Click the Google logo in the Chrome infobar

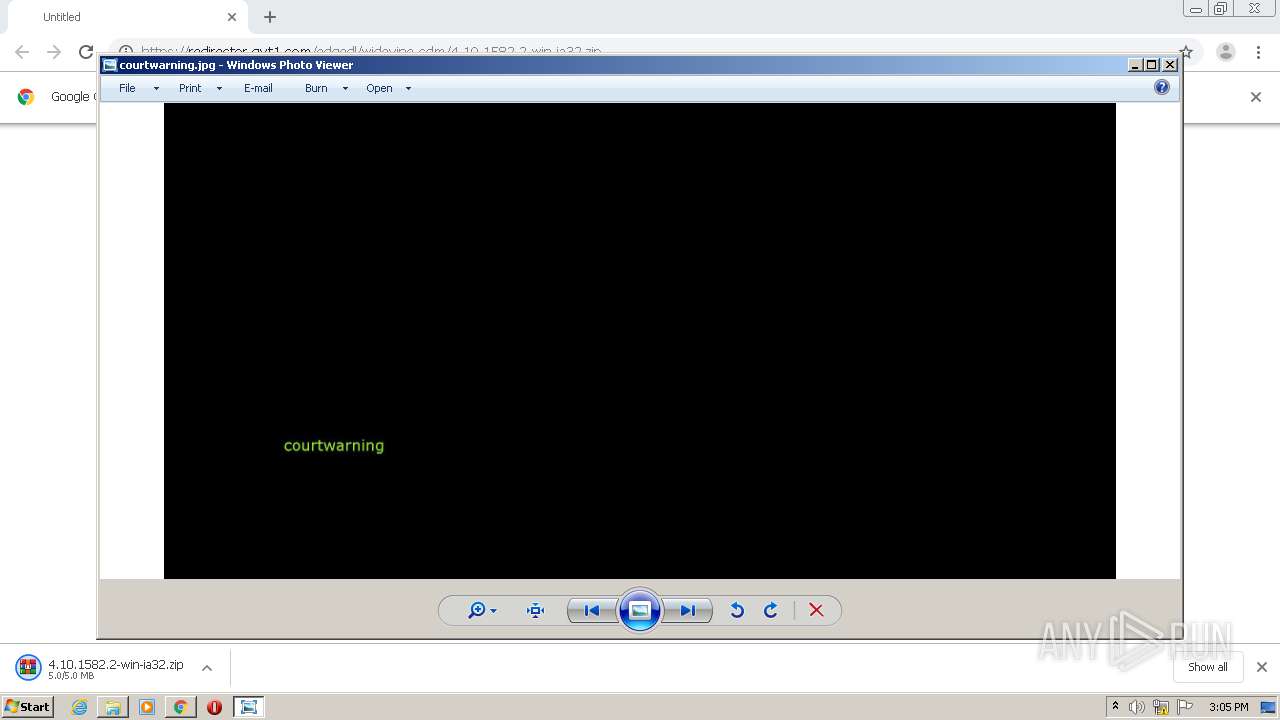(26, 96)
